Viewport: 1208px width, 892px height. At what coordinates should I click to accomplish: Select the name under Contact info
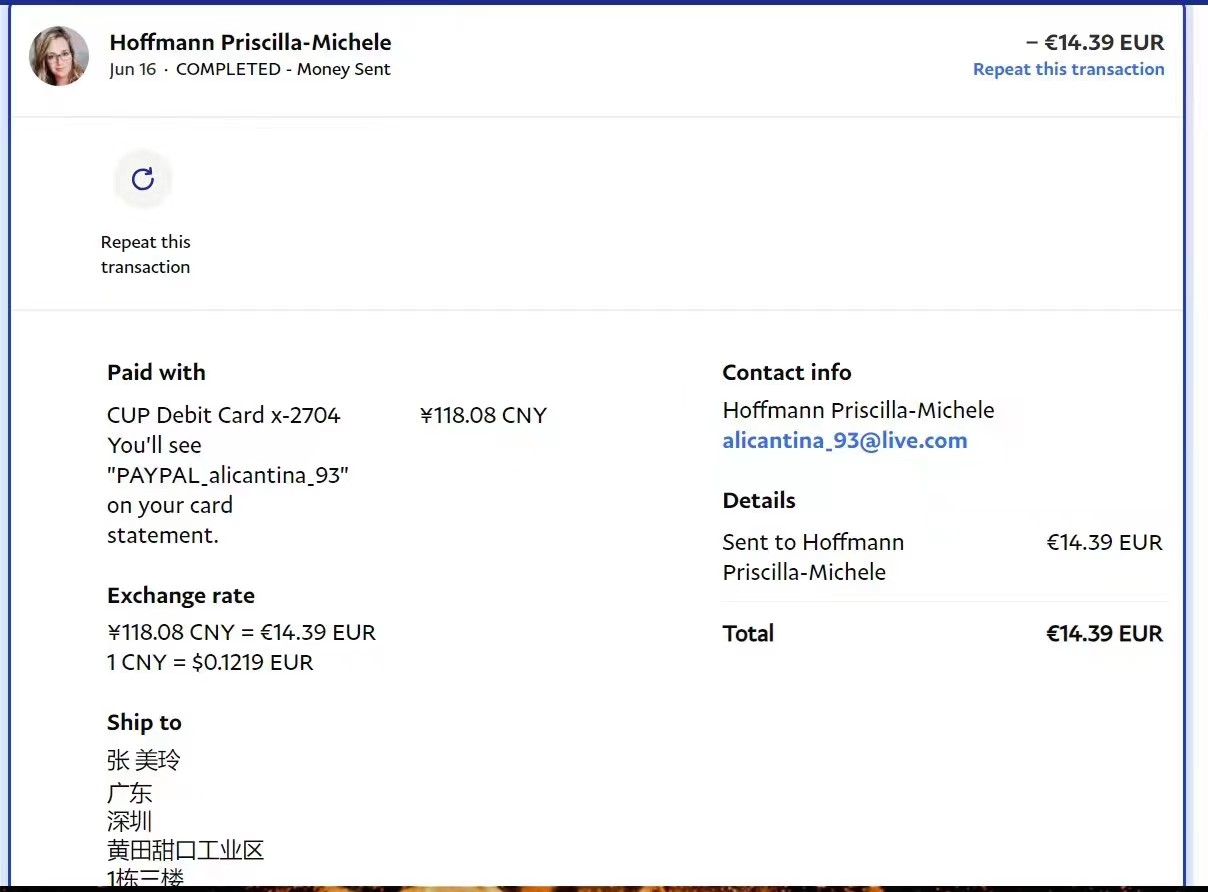click(858, 410)
